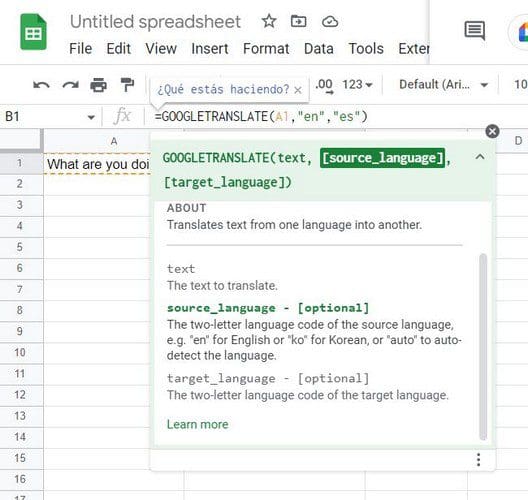Click the [target_language]) syntax text
Screen dimensions: 528x500
pyautogui.click(x=228, y=182)
